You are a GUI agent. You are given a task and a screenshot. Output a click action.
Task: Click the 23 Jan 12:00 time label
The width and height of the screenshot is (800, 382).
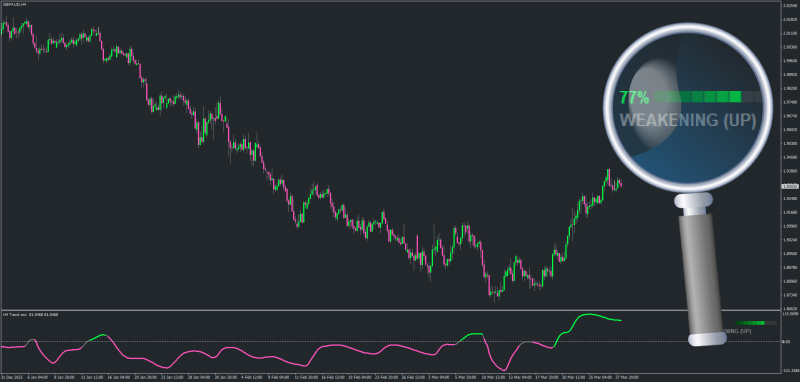click(172, 377)
